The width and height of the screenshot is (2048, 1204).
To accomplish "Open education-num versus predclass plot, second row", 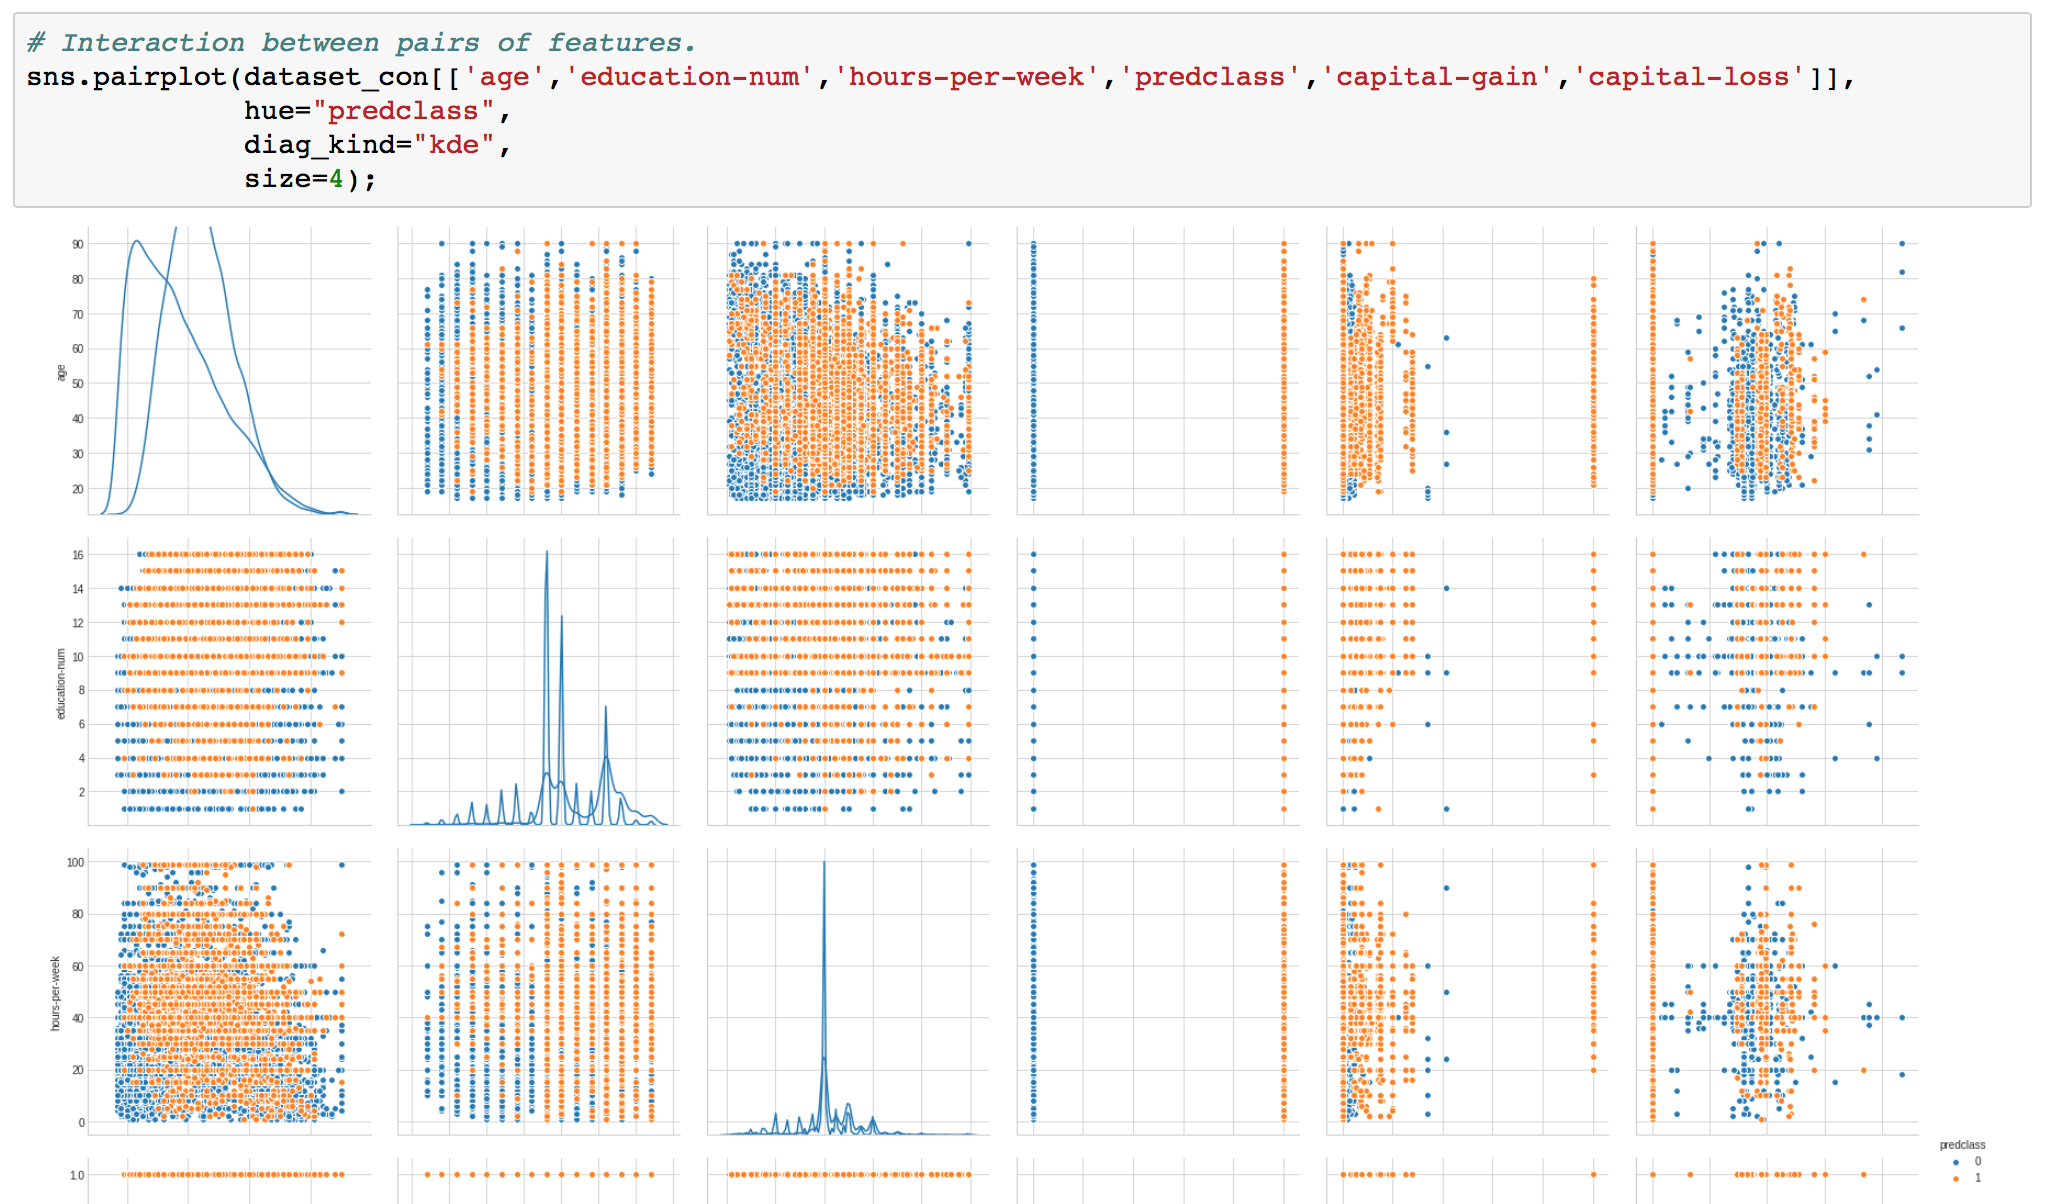I will pyautogui.click(x=1158, y=681).
